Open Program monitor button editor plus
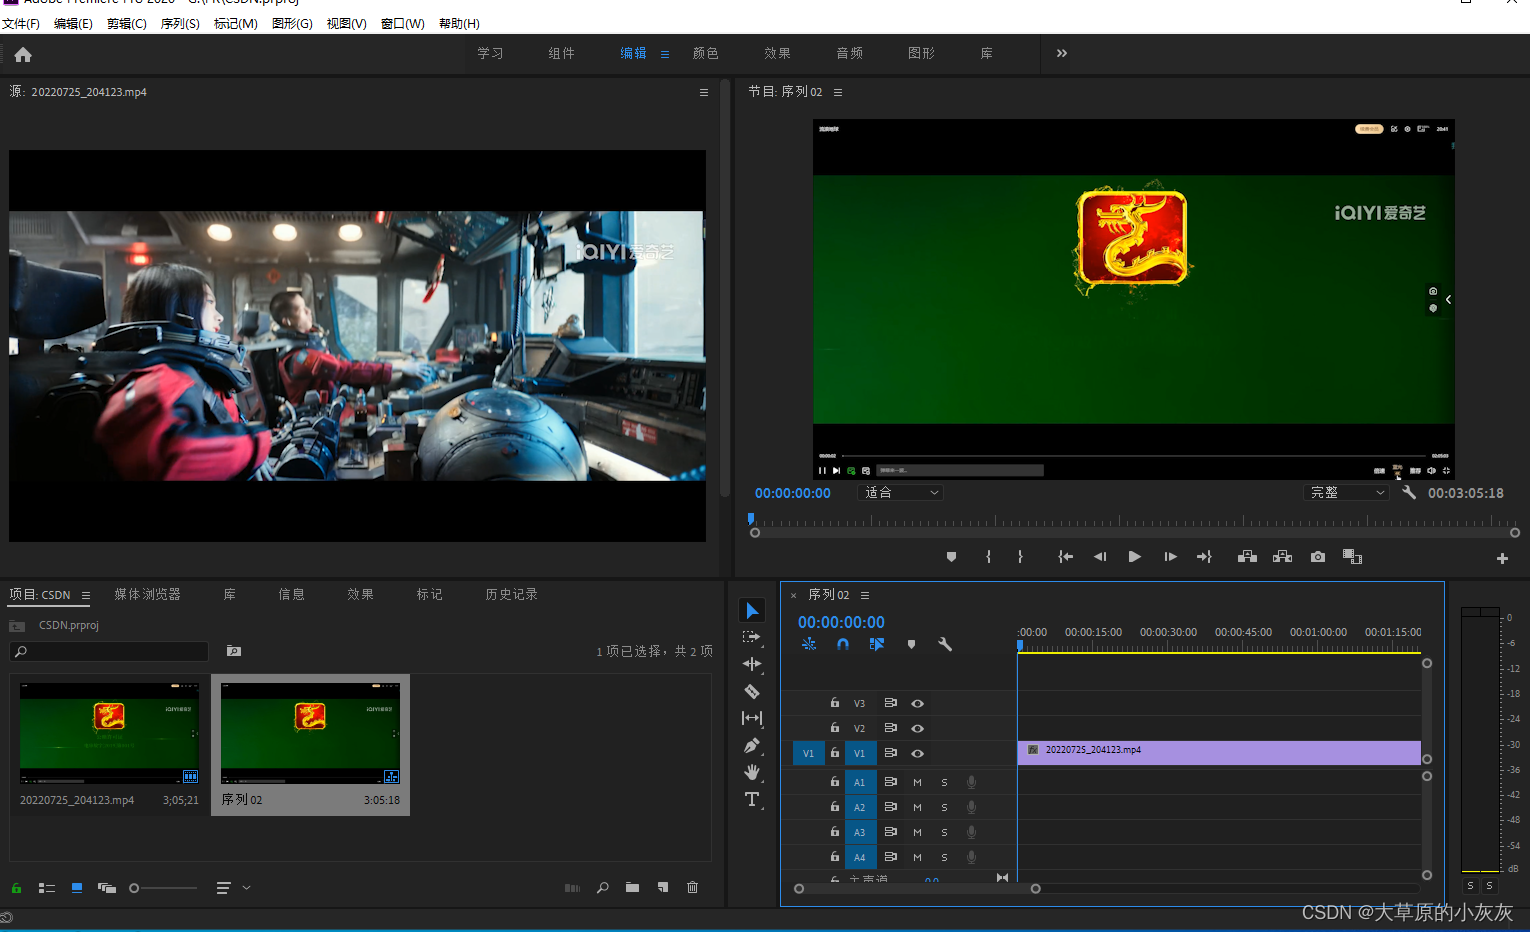 pyautogui.click(x=1502, y=559)
